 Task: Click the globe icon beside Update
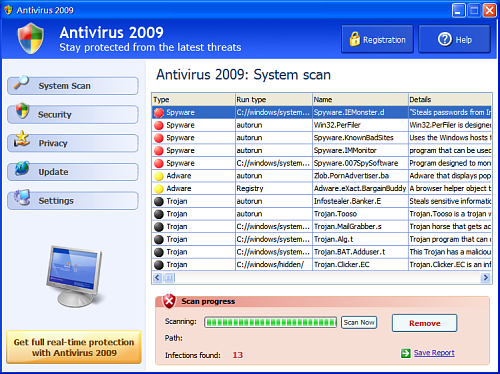(x=22, y=168)
